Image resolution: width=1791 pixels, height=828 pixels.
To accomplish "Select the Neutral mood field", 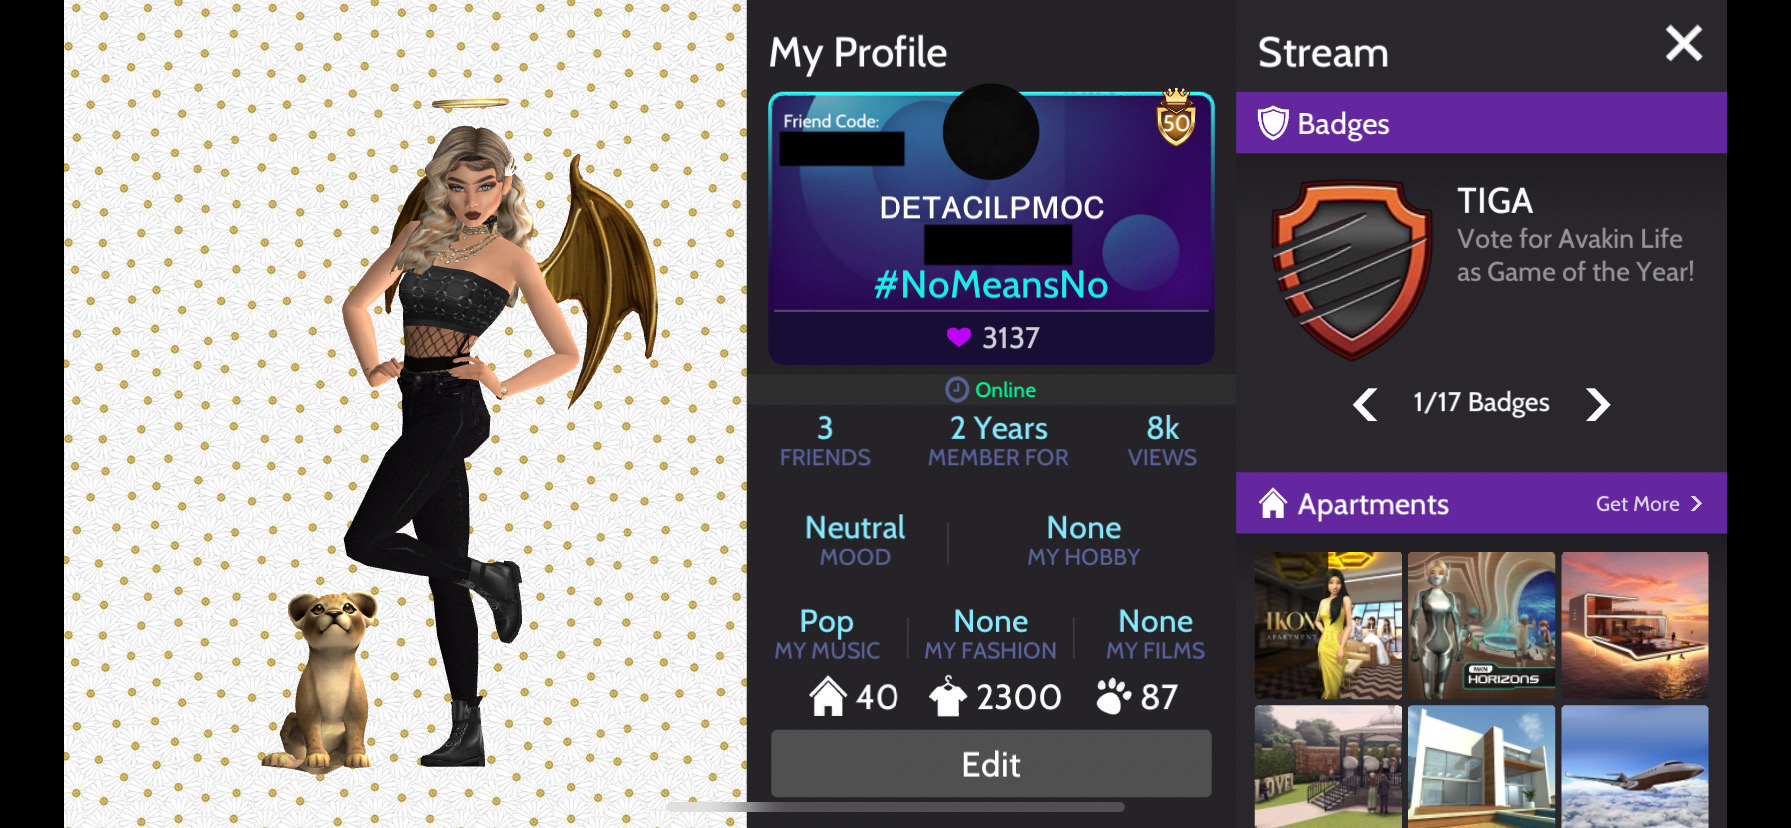I will point(855,540).
